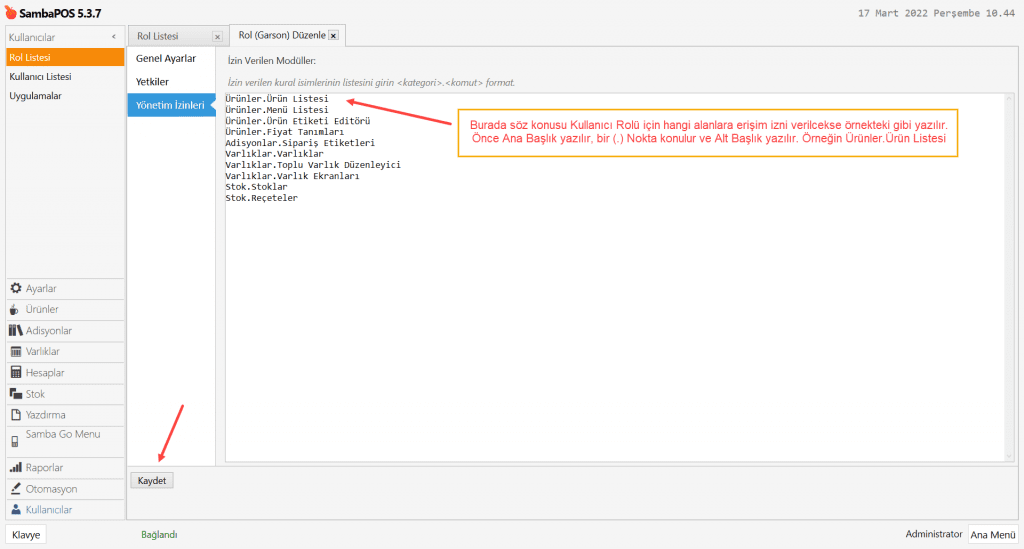Open the Raporlar module
The image size is (1024, 549).
click(x=65, y=467)
